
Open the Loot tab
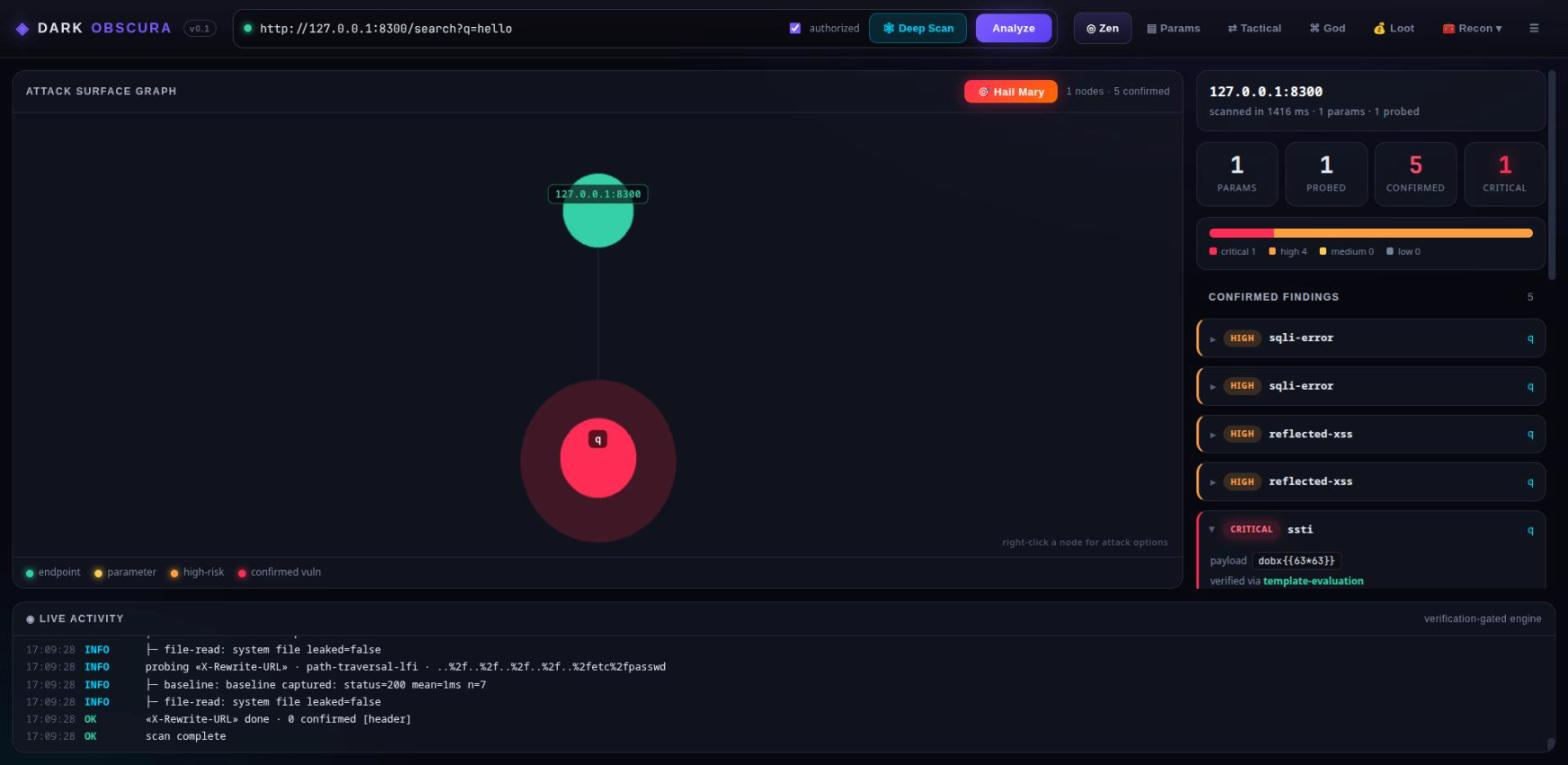1393,28
